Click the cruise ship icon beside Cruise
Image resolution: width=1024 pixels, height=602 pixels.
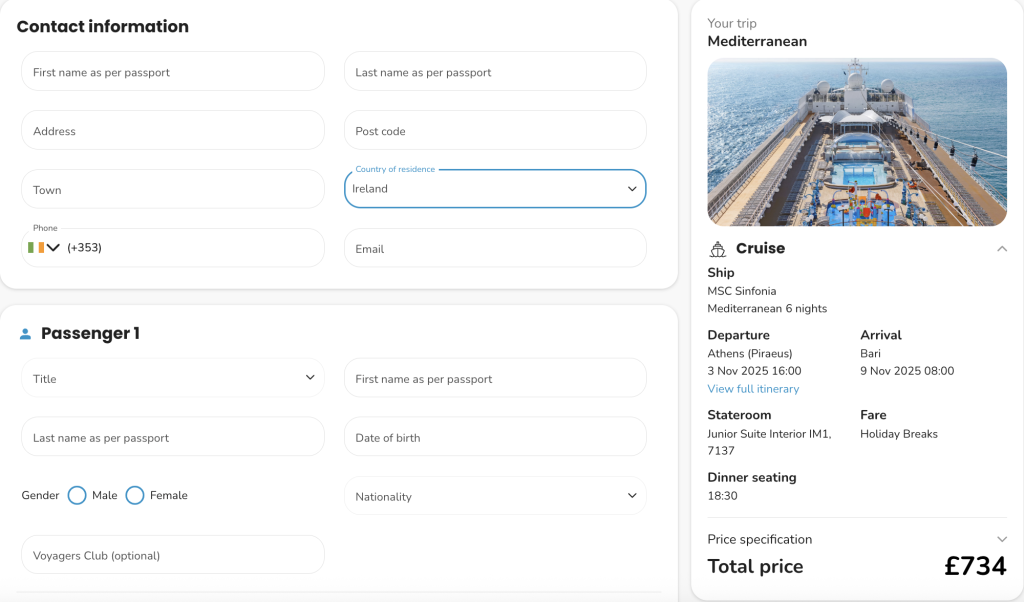[x=718, y=249]
